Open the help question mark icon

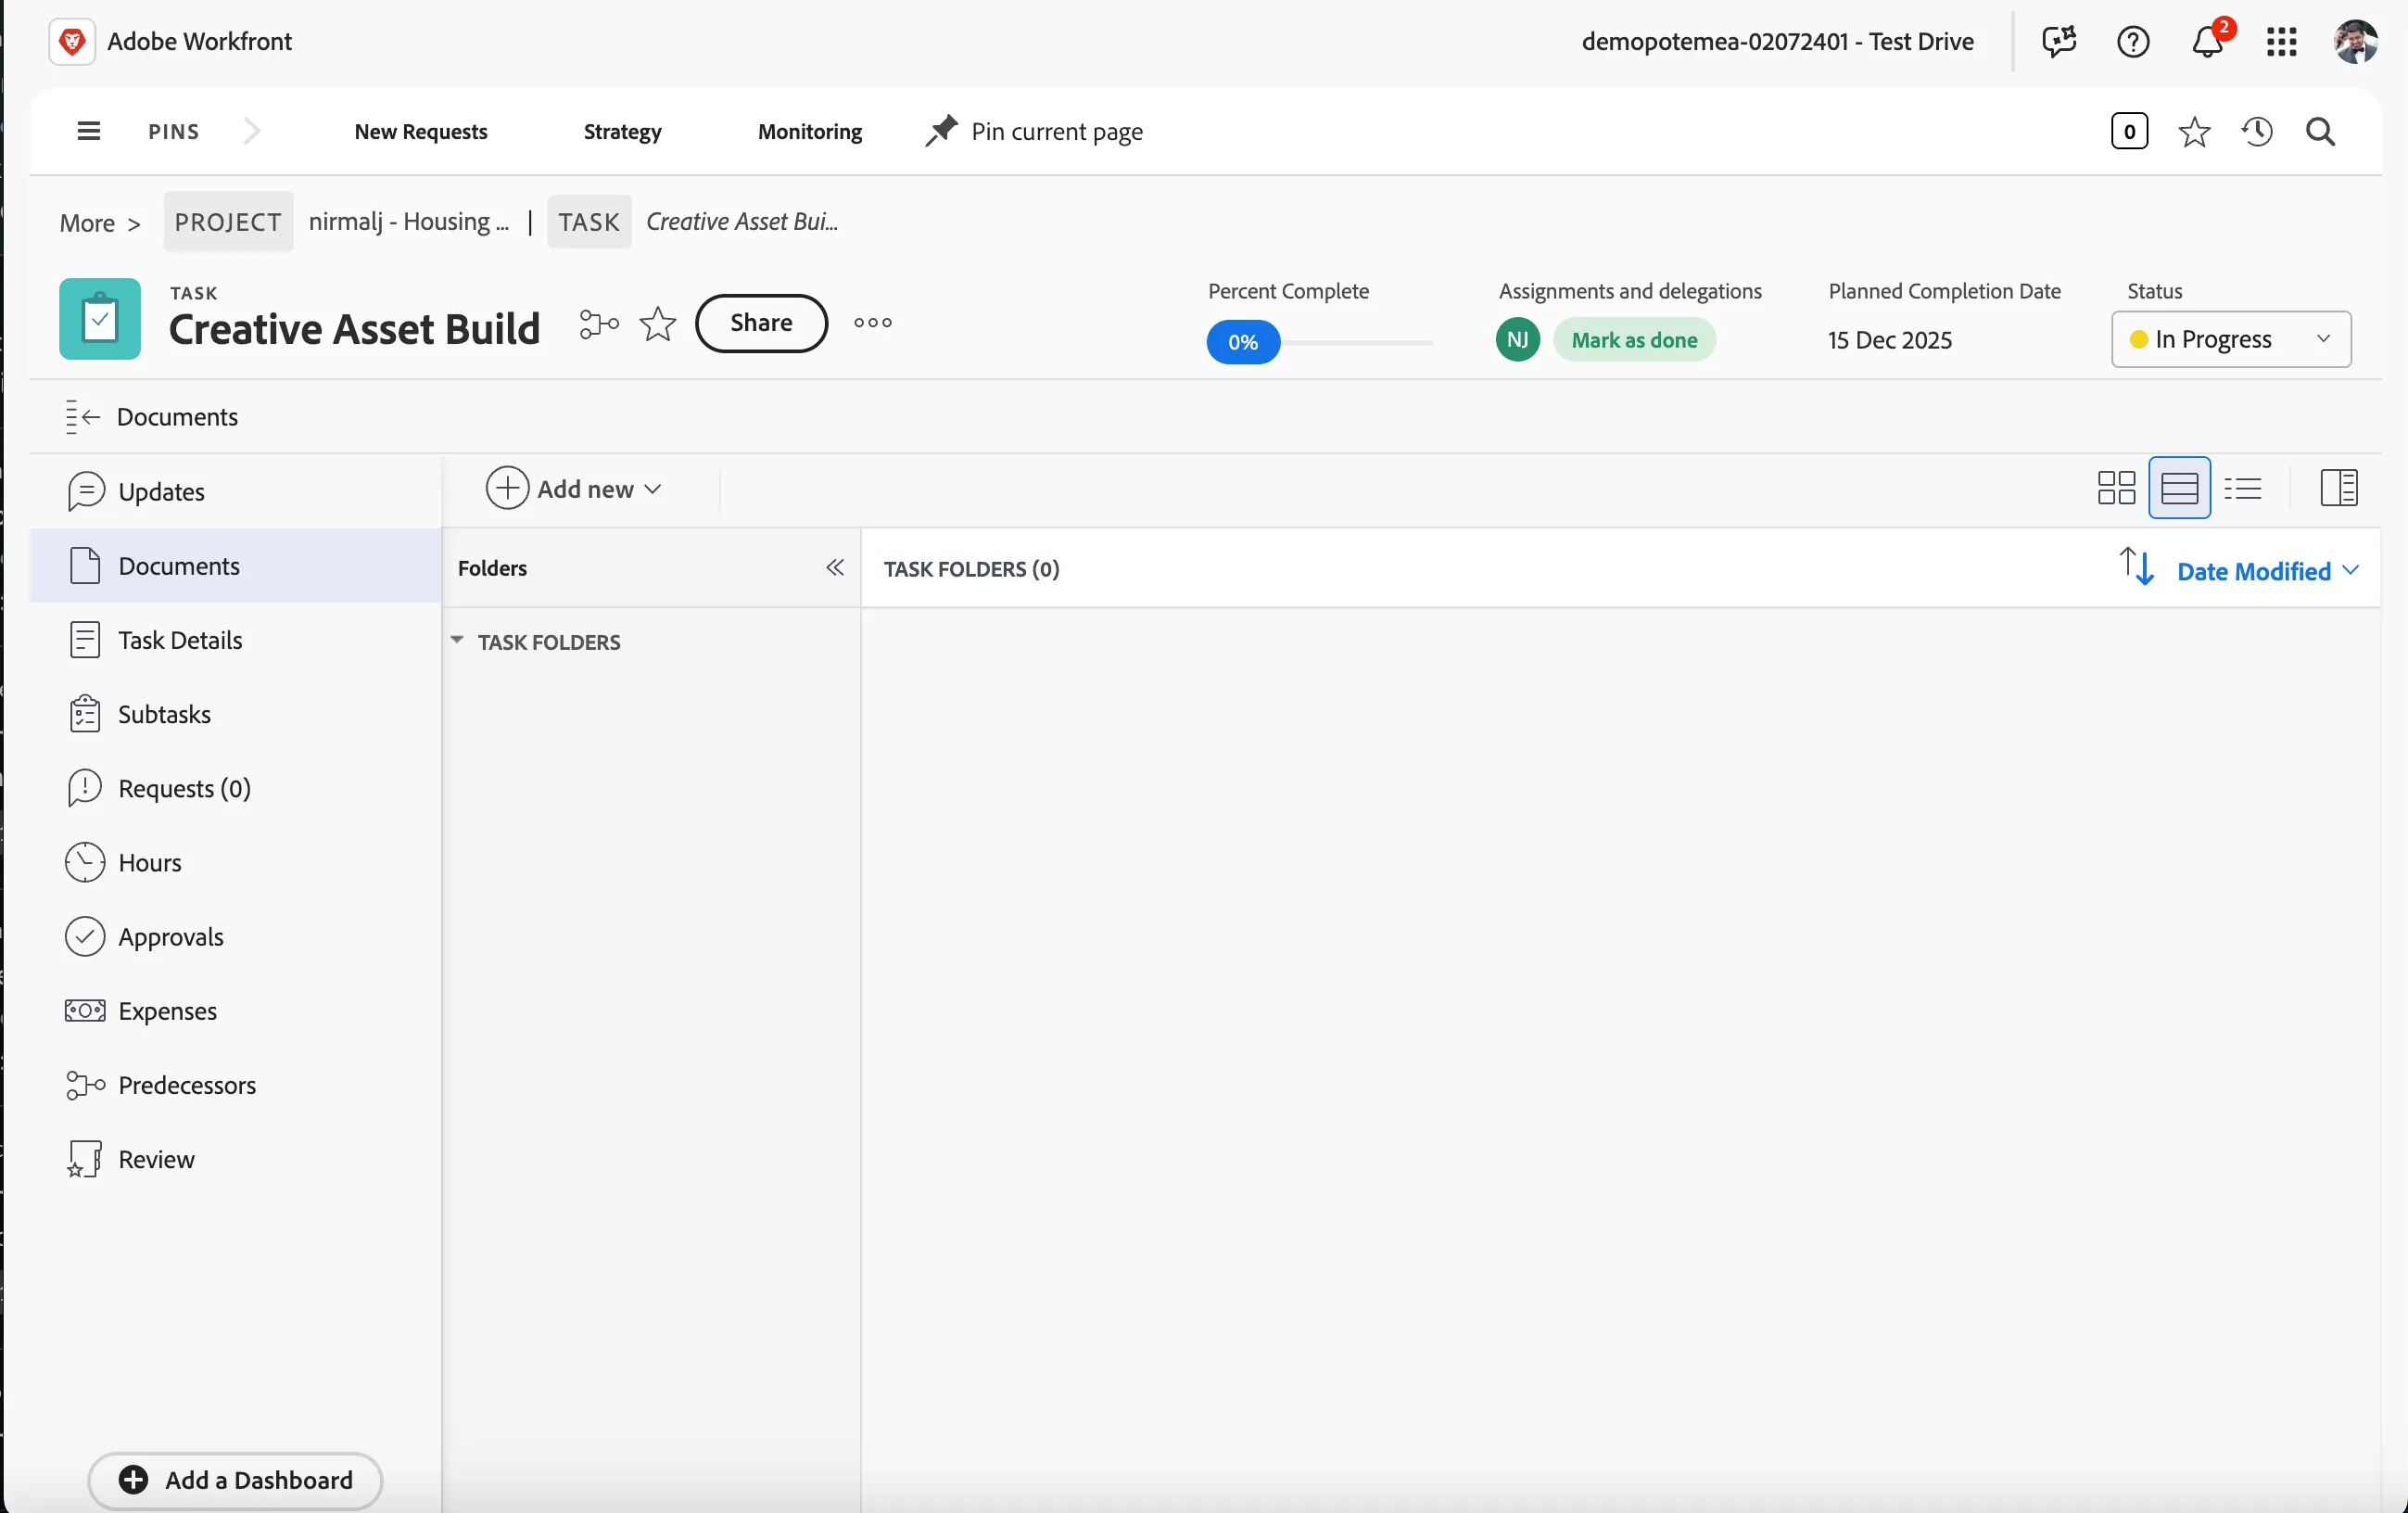(2133, 41)
